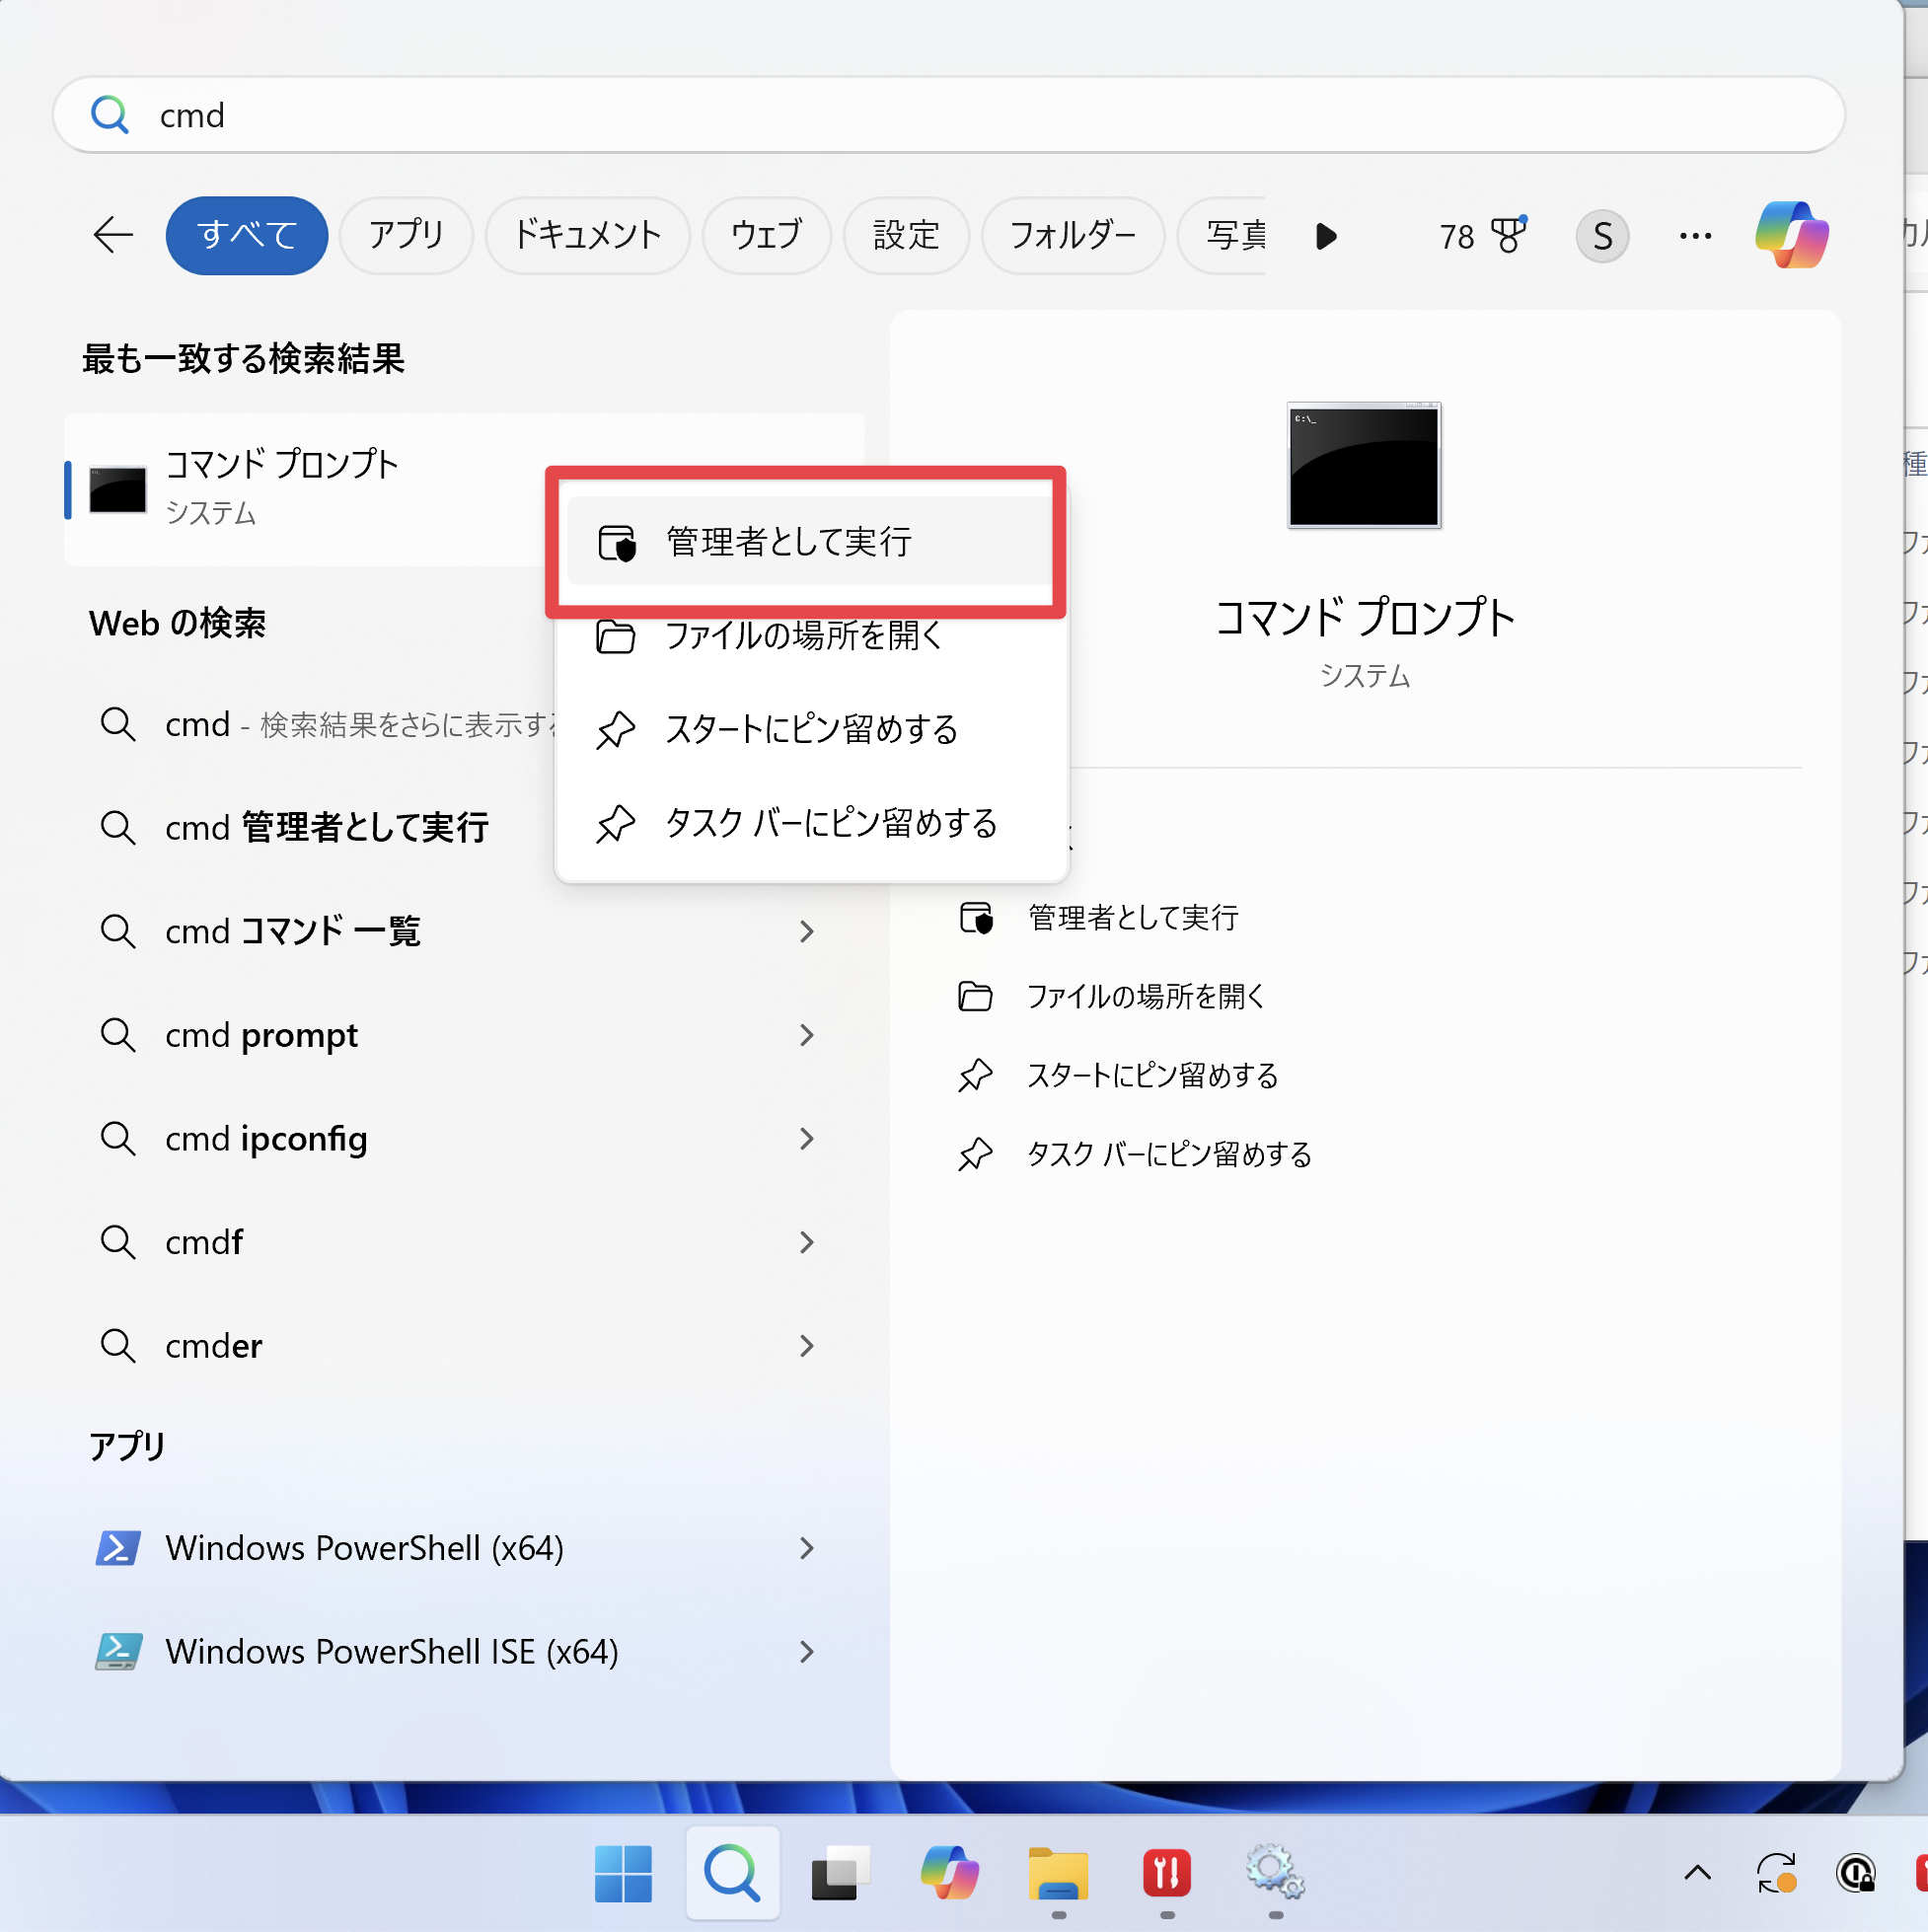This screenshot has width=1928, height=1932.
Task: Open the rewards trophy icon showing 78
Action: tap(1507, 235)
